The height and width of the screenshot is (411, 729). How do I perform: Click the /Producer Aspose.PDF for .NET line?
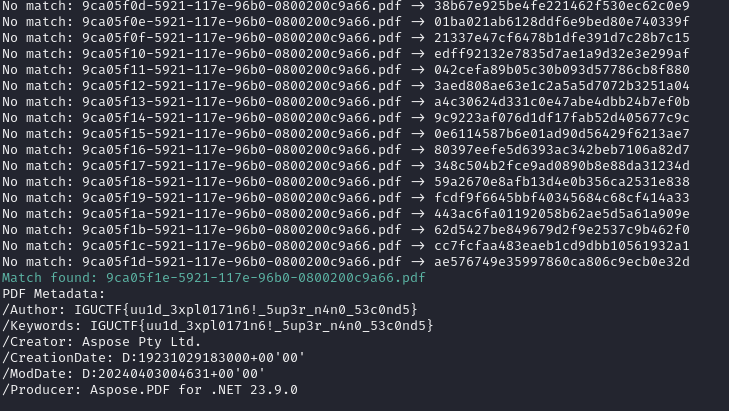pyautogui.click(x=150, y=390)
